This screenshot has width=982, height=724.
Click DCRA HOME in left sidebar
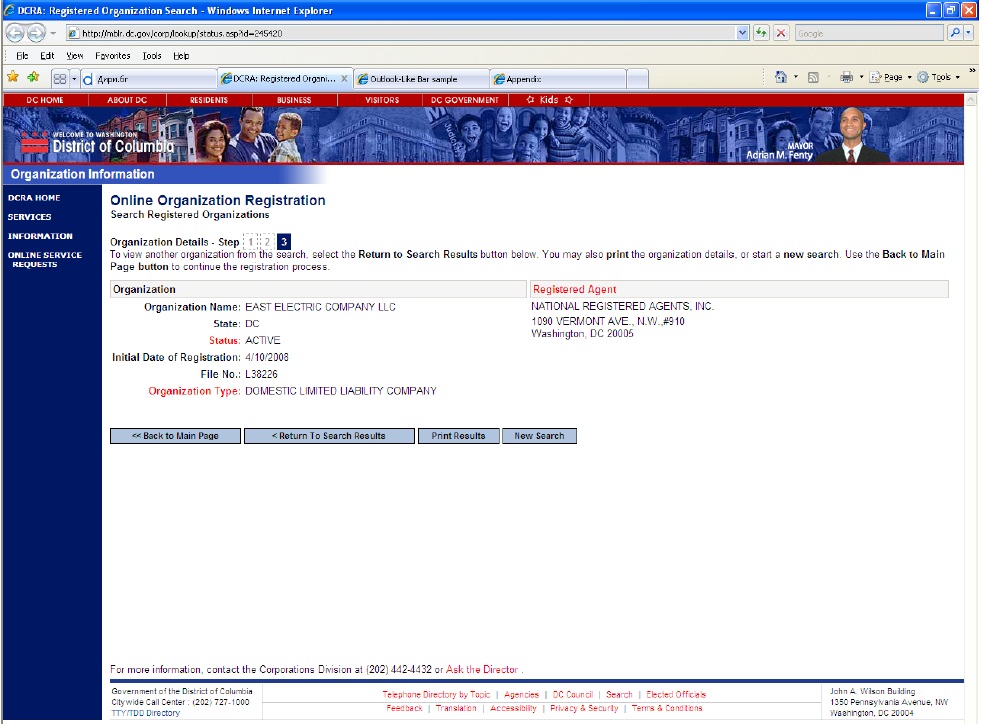[x=34, y=198]
